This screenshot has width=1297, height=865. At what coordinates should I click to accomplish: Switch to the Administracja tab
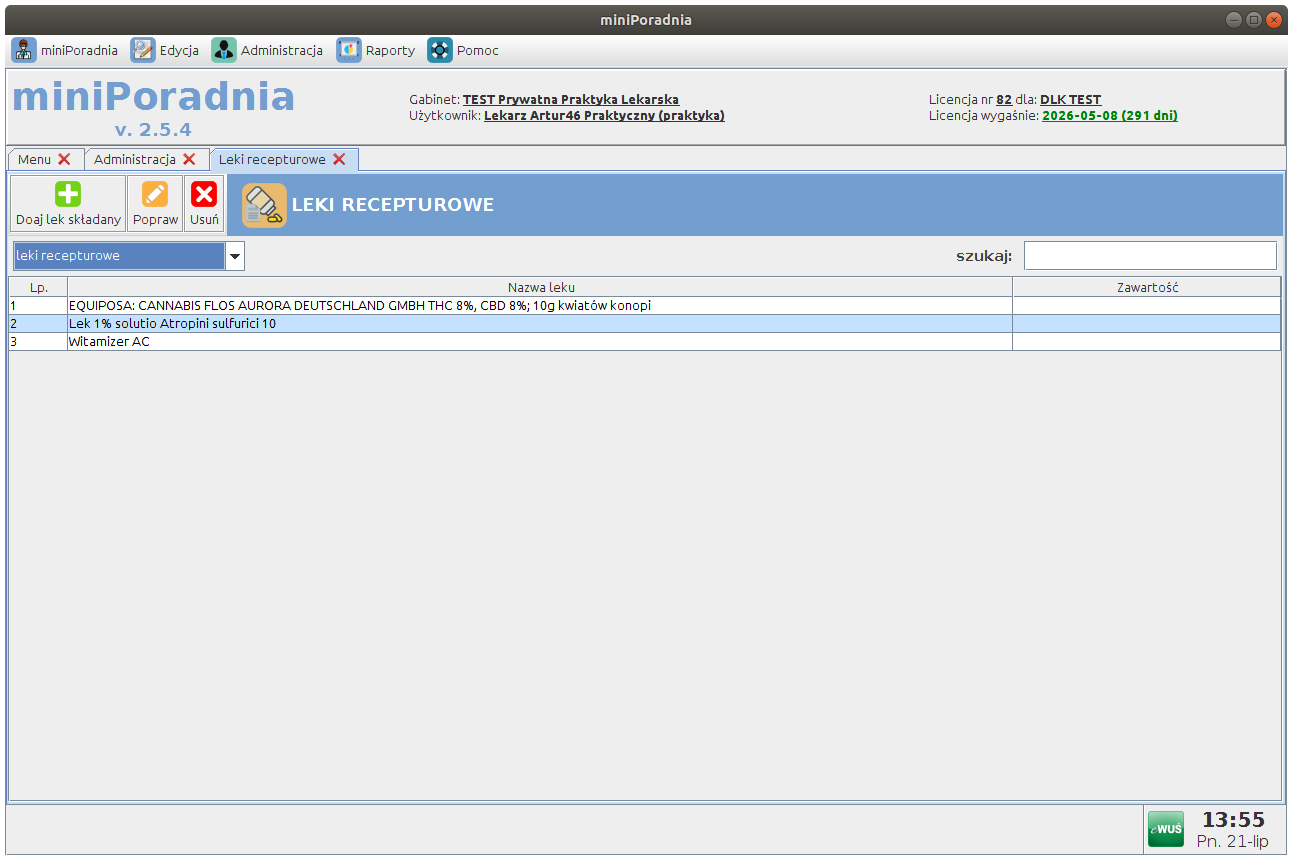click(134, 160)
